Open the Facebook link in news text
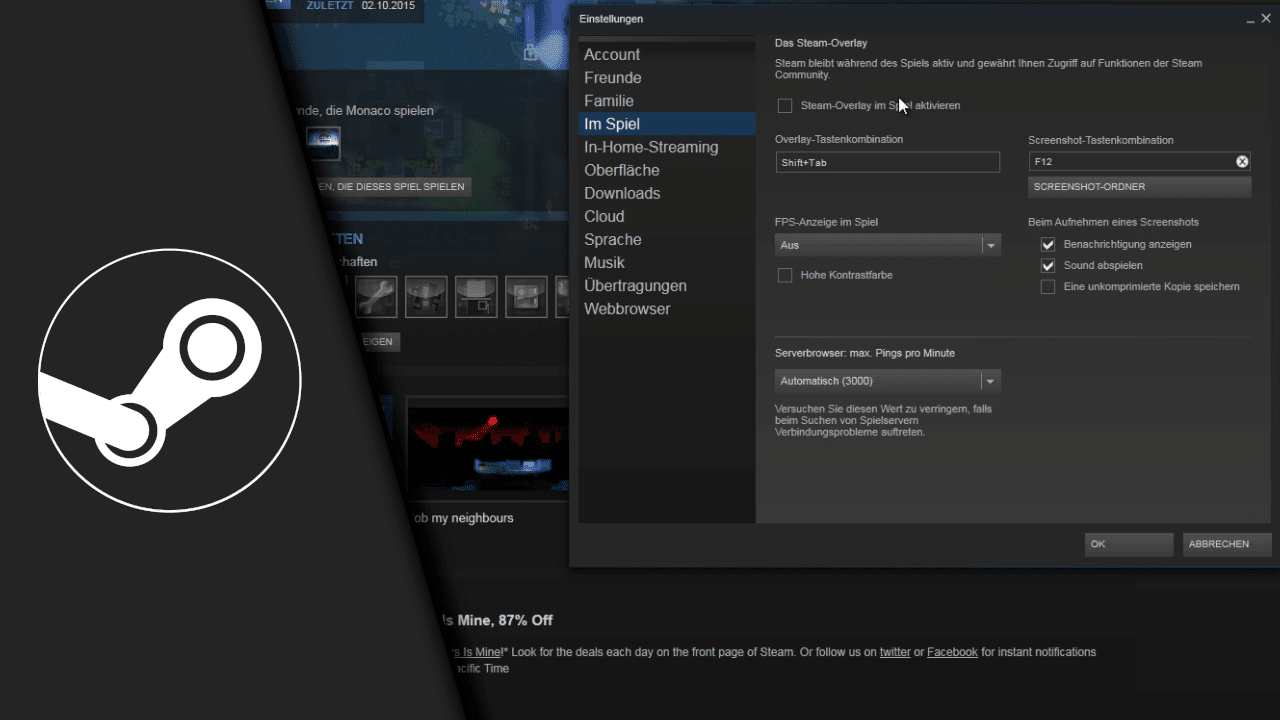The image size is (1280, 720). 952,652
